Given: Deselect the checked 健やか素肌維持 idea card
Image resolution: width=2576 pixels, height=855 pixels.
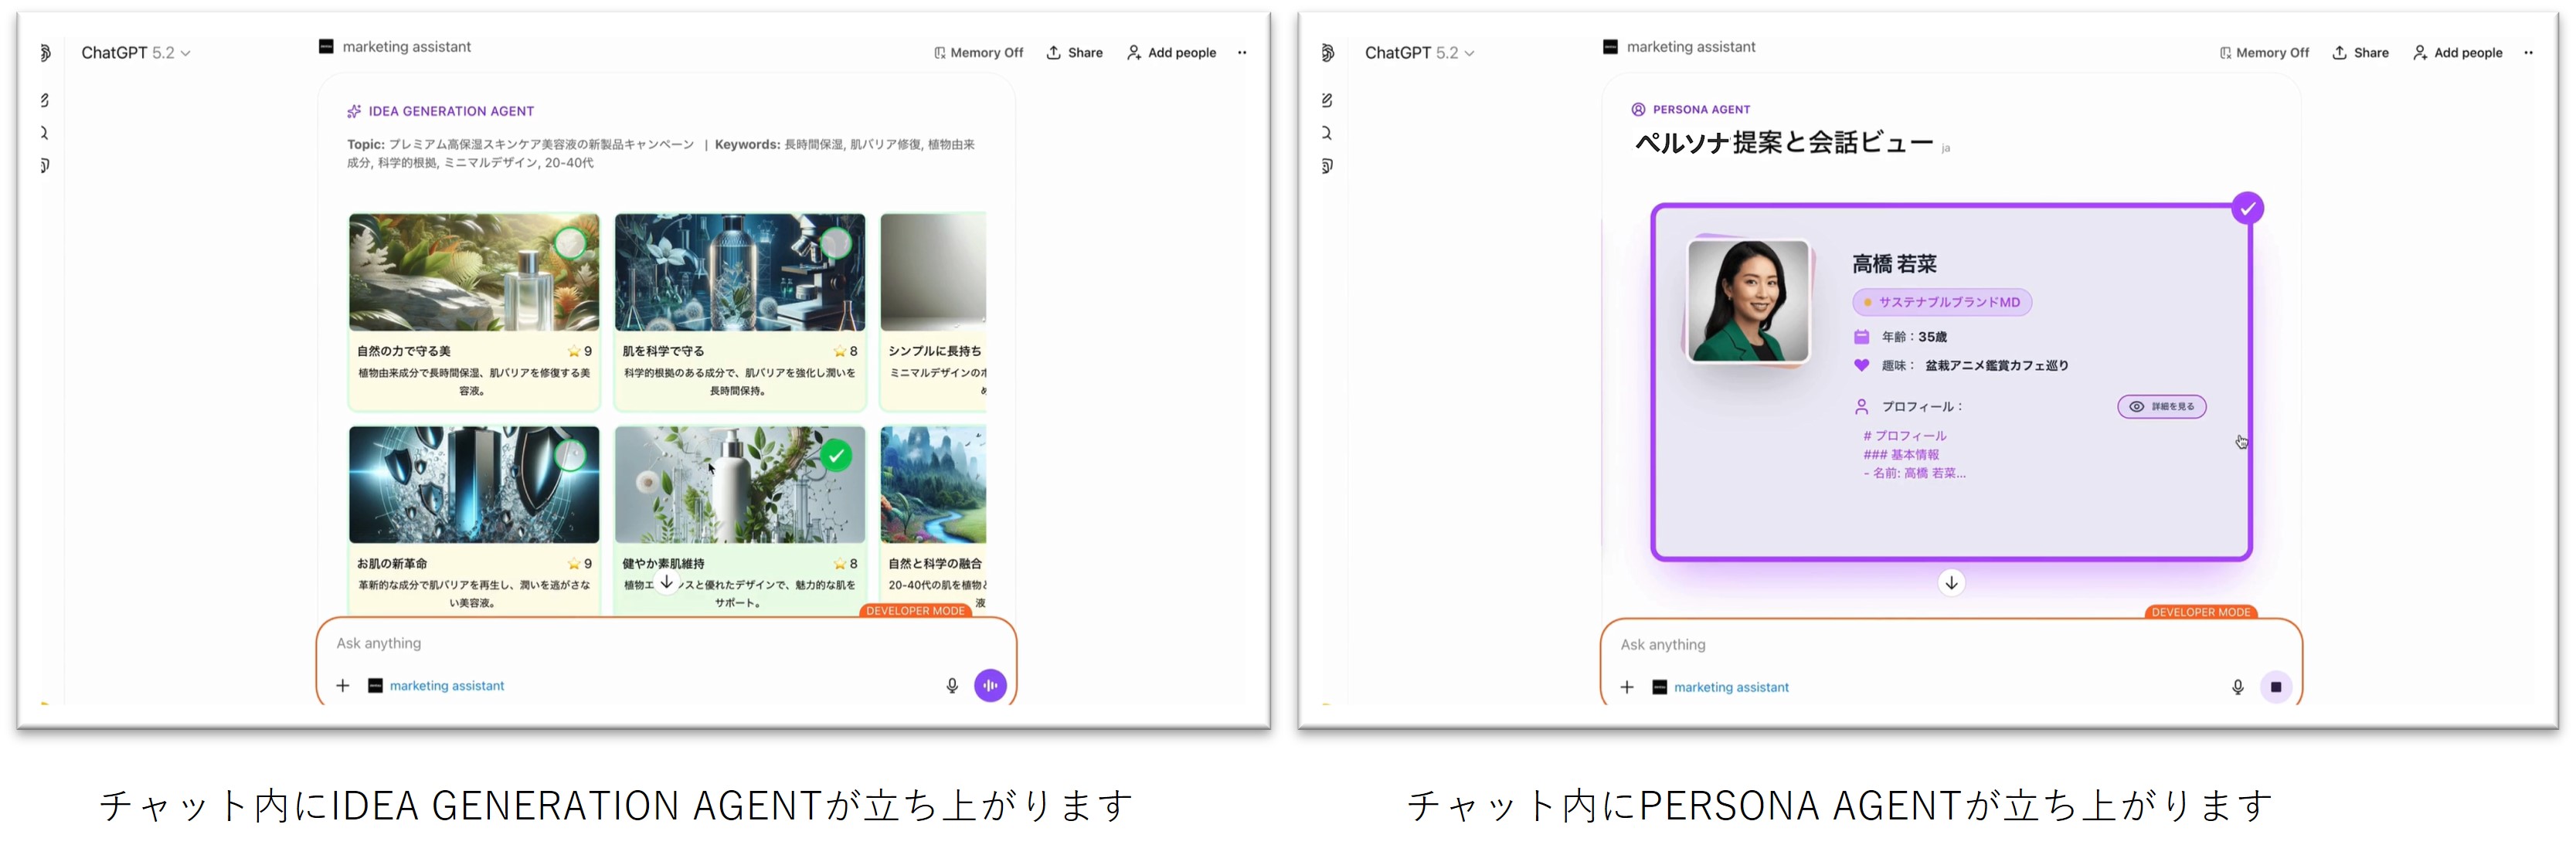Looking at the screenshot, I should (836, 456).
